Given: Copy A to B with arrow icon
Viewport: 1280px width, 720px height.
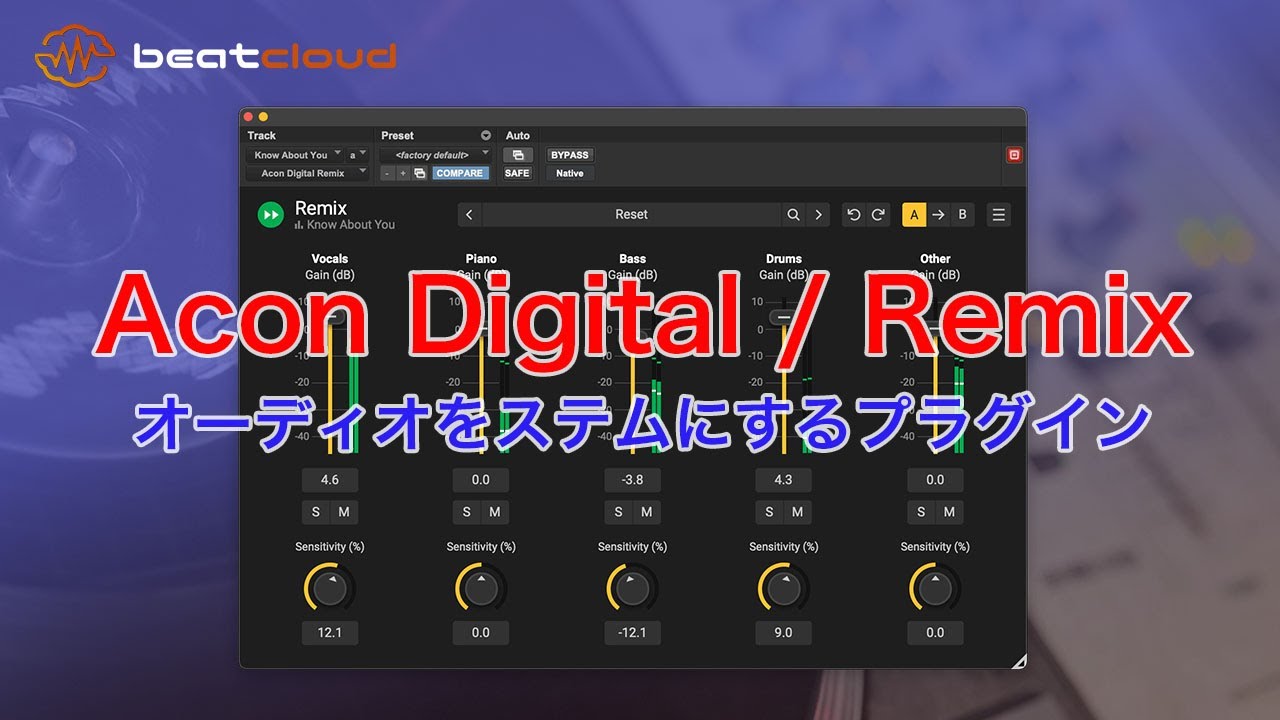Looking at the screenshot, I should point(938,214).
